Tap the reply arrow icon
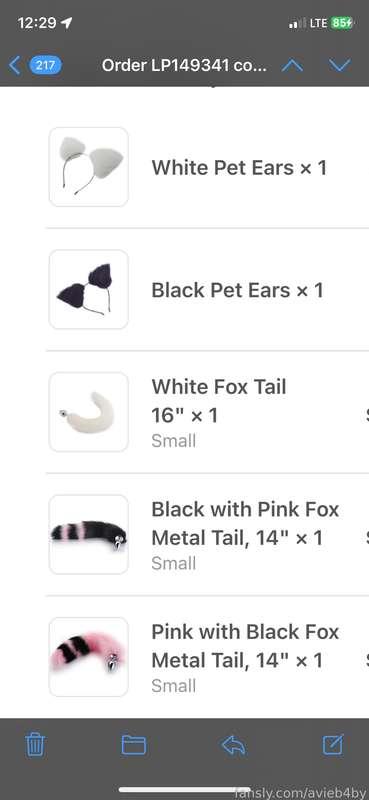 point(233,745)
